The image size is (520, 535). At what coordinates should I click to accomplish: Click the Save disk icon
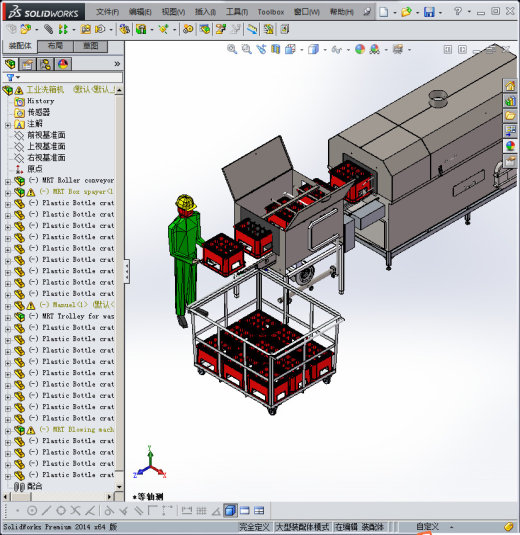(429, 12)
